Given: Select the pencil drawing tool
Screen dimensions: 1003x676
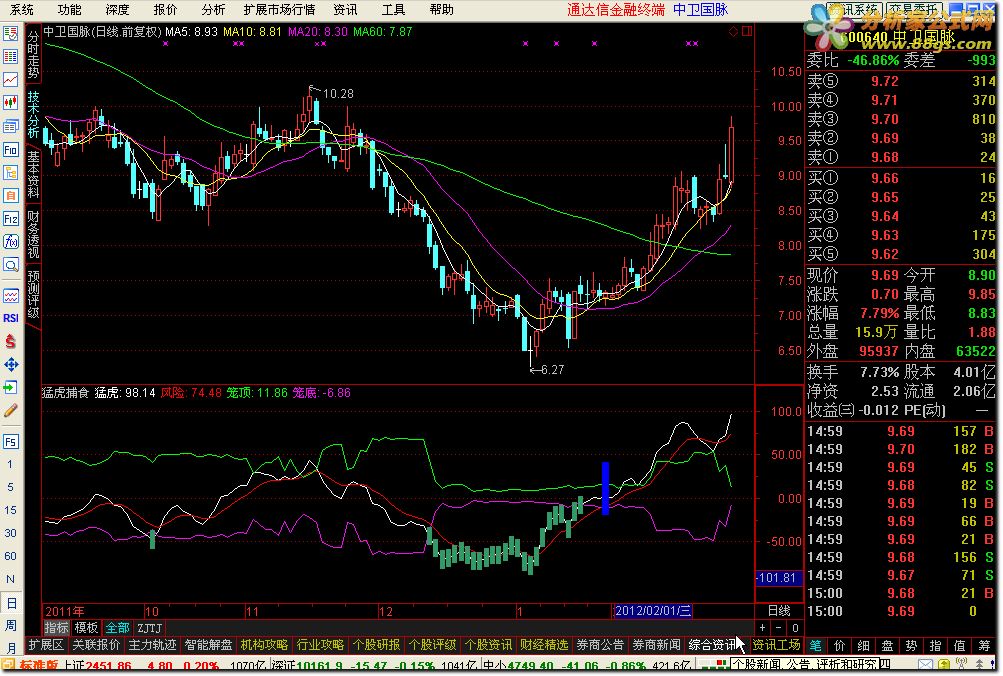Looking at the screenshot, I should (11, 411).
